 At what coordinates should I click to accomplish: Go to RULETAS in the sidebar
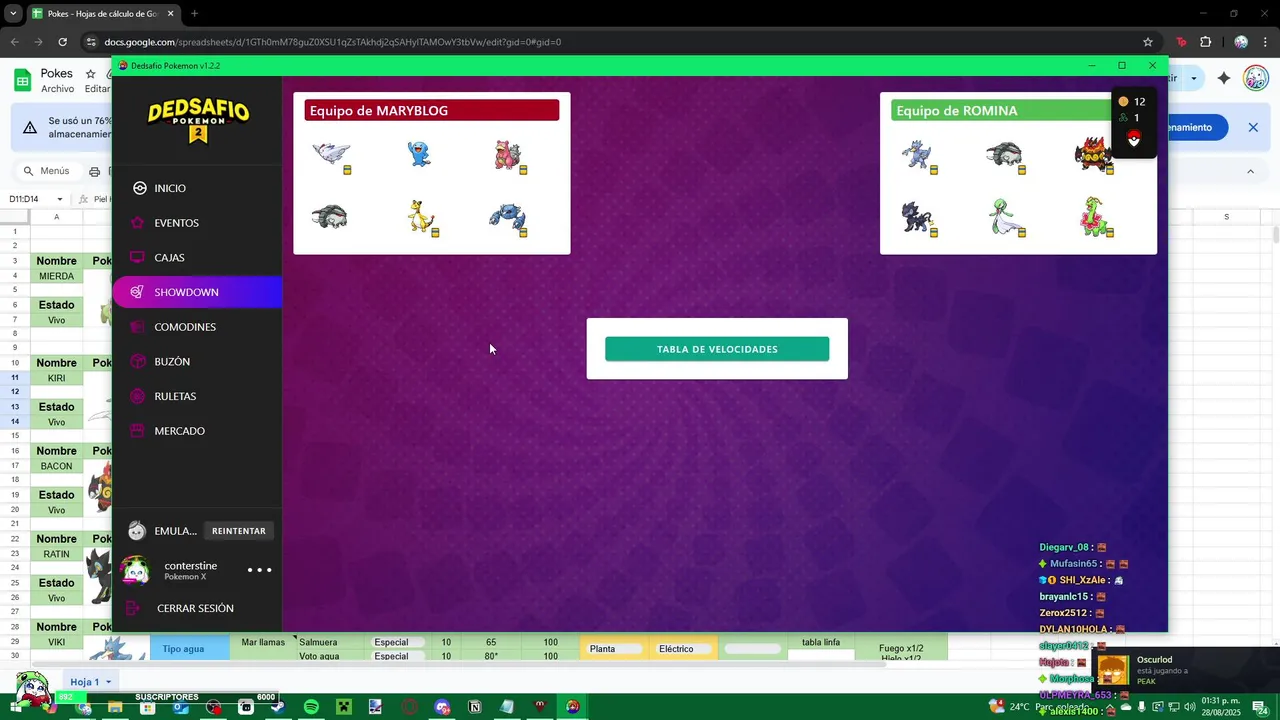197,396
